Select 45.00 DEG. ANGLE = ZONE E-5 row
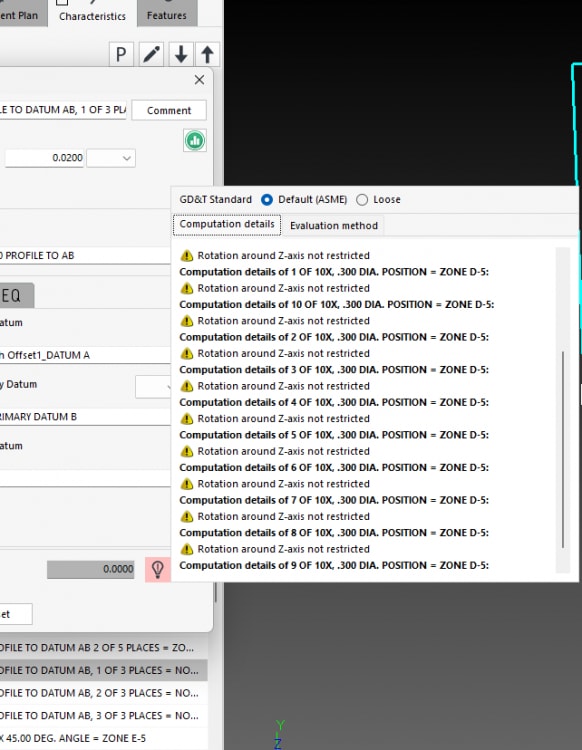The image size is (582, 750). [x=103, y=738]
